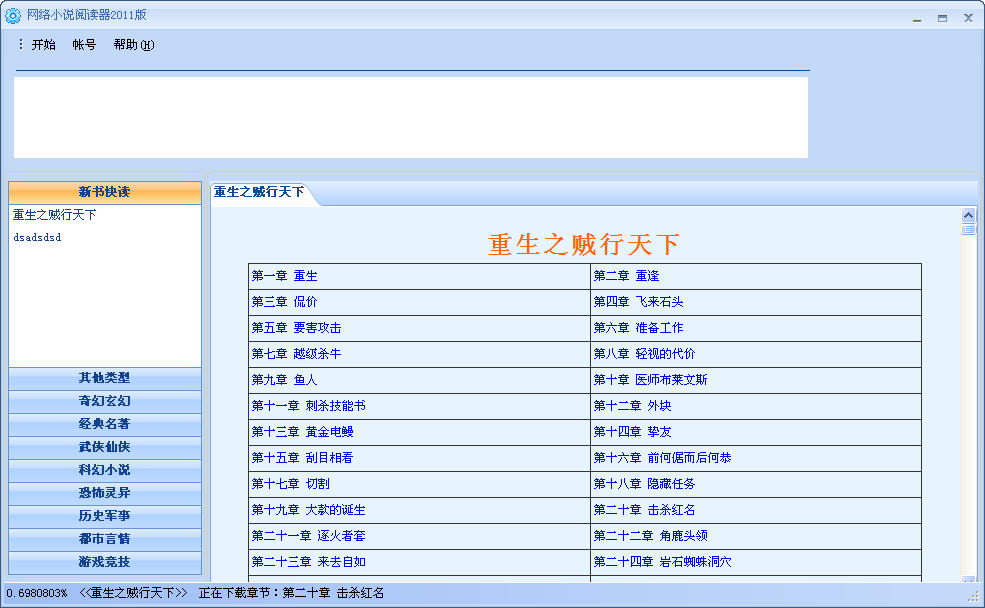
Task: Open chapter 第十五章 刮目相看
Action: [x=303, y=458]
